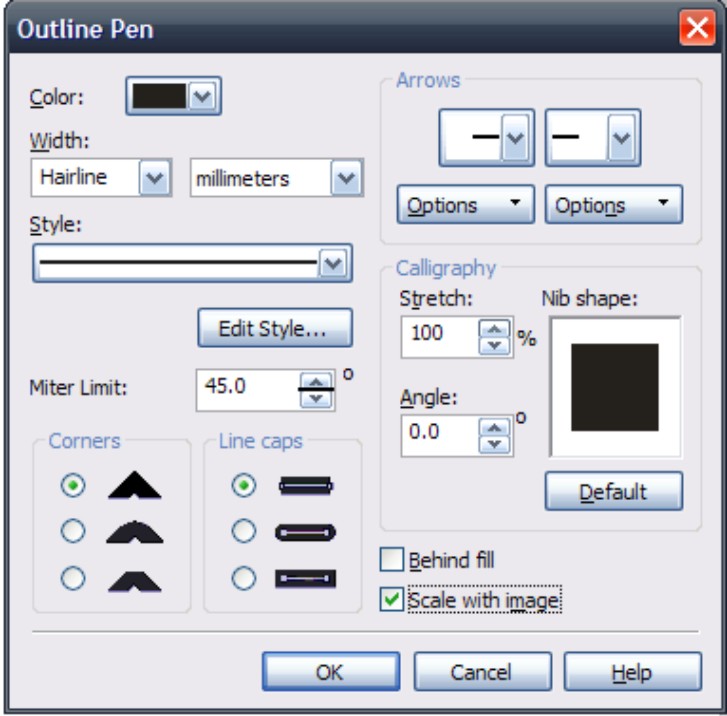Increase the Miter Limit using up arrow

click(x=316, y=382)
